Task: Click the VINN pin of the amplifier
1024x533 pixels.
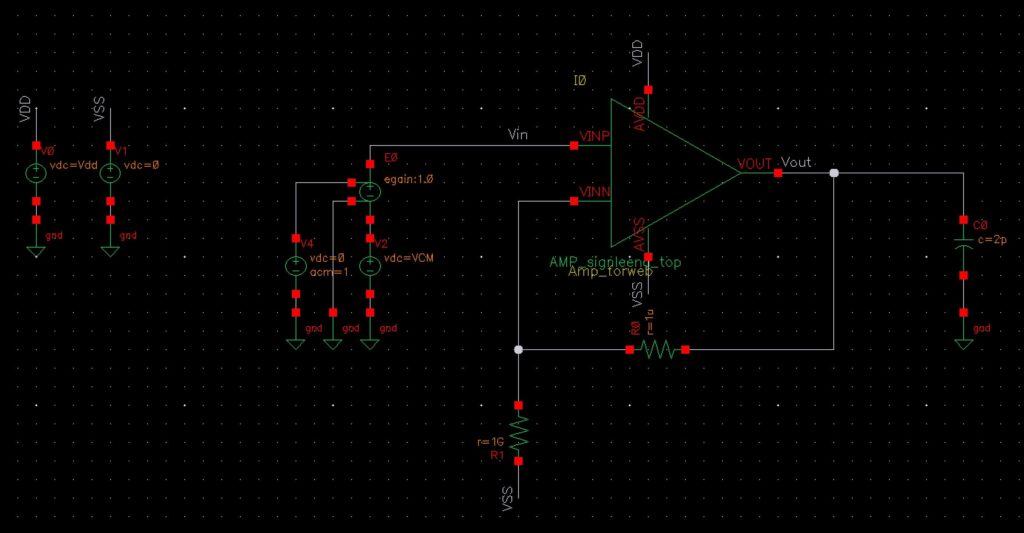Action: [x=574, y=201]
